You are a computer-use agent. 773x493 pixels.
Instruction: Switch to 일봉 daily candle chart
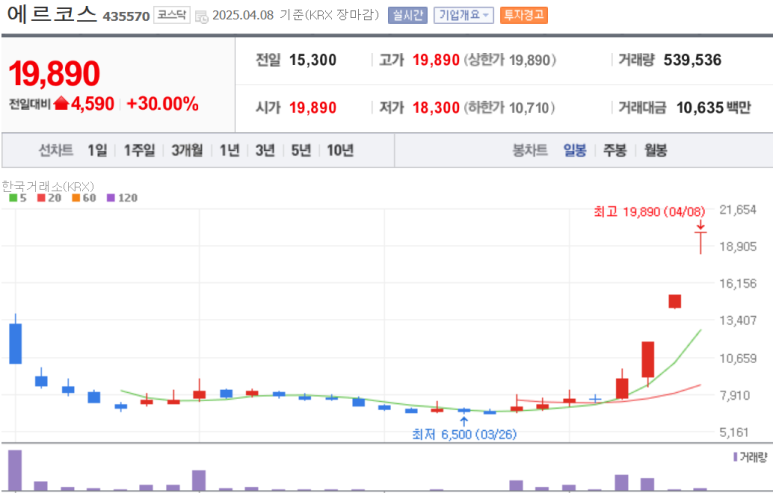[x=575, y=150]
